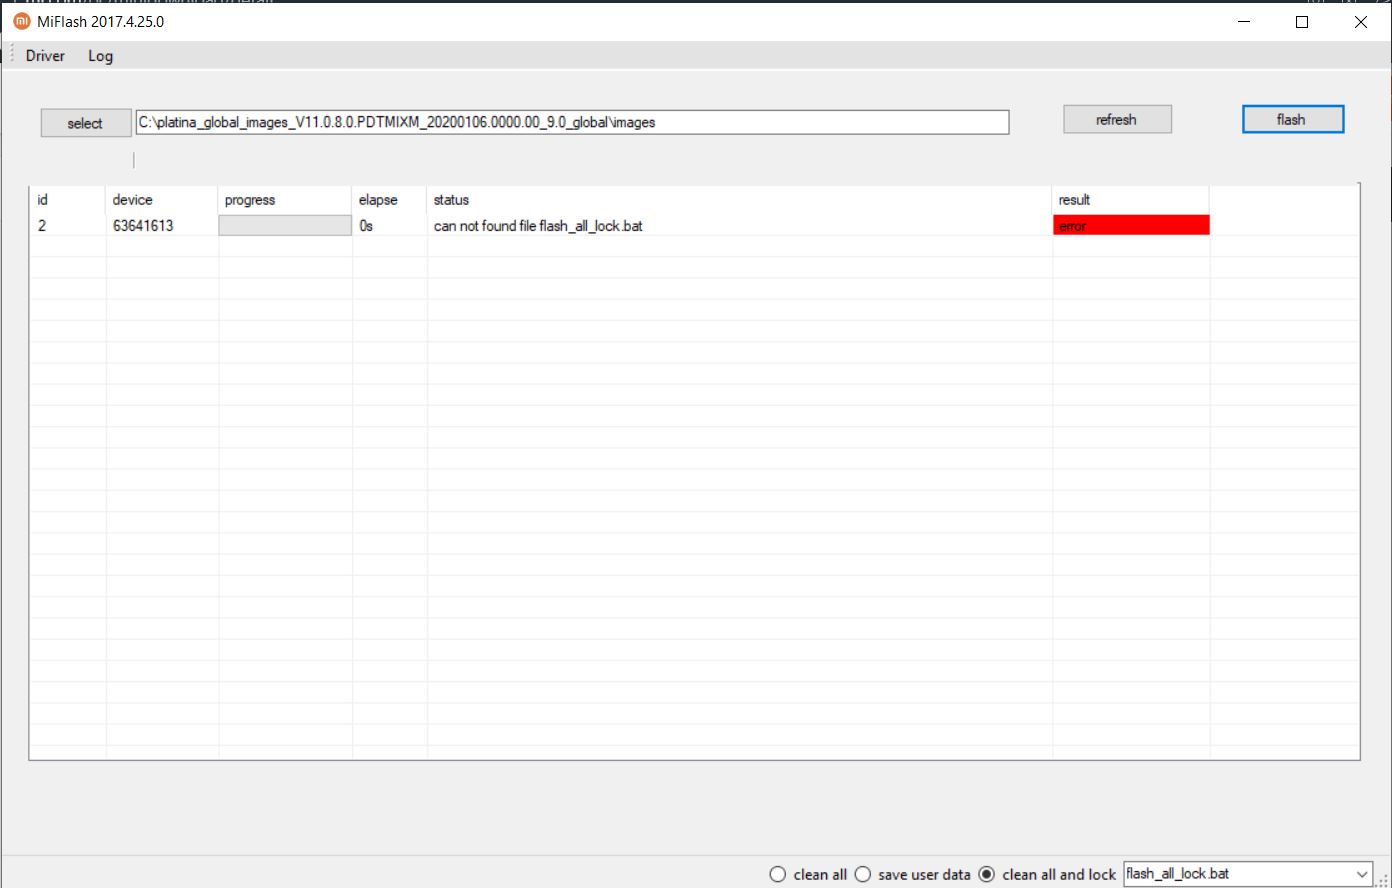The height and width of the screenshot is (888, 1392).
Task: Click the result column header
Action: [1131, 200]
